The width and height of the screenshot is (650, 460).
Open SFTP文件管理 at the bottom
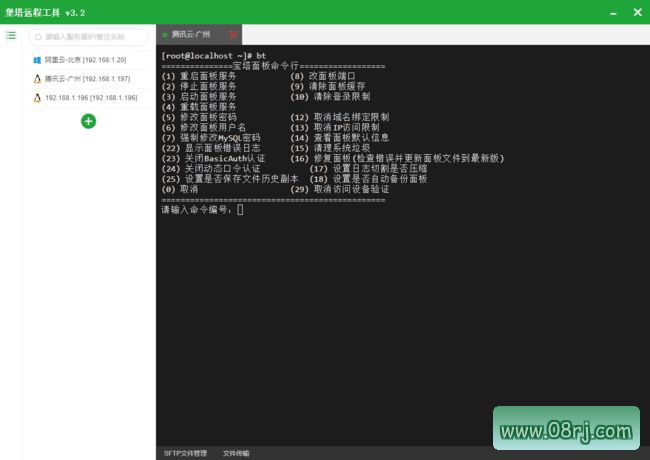[x=185, y=453]
